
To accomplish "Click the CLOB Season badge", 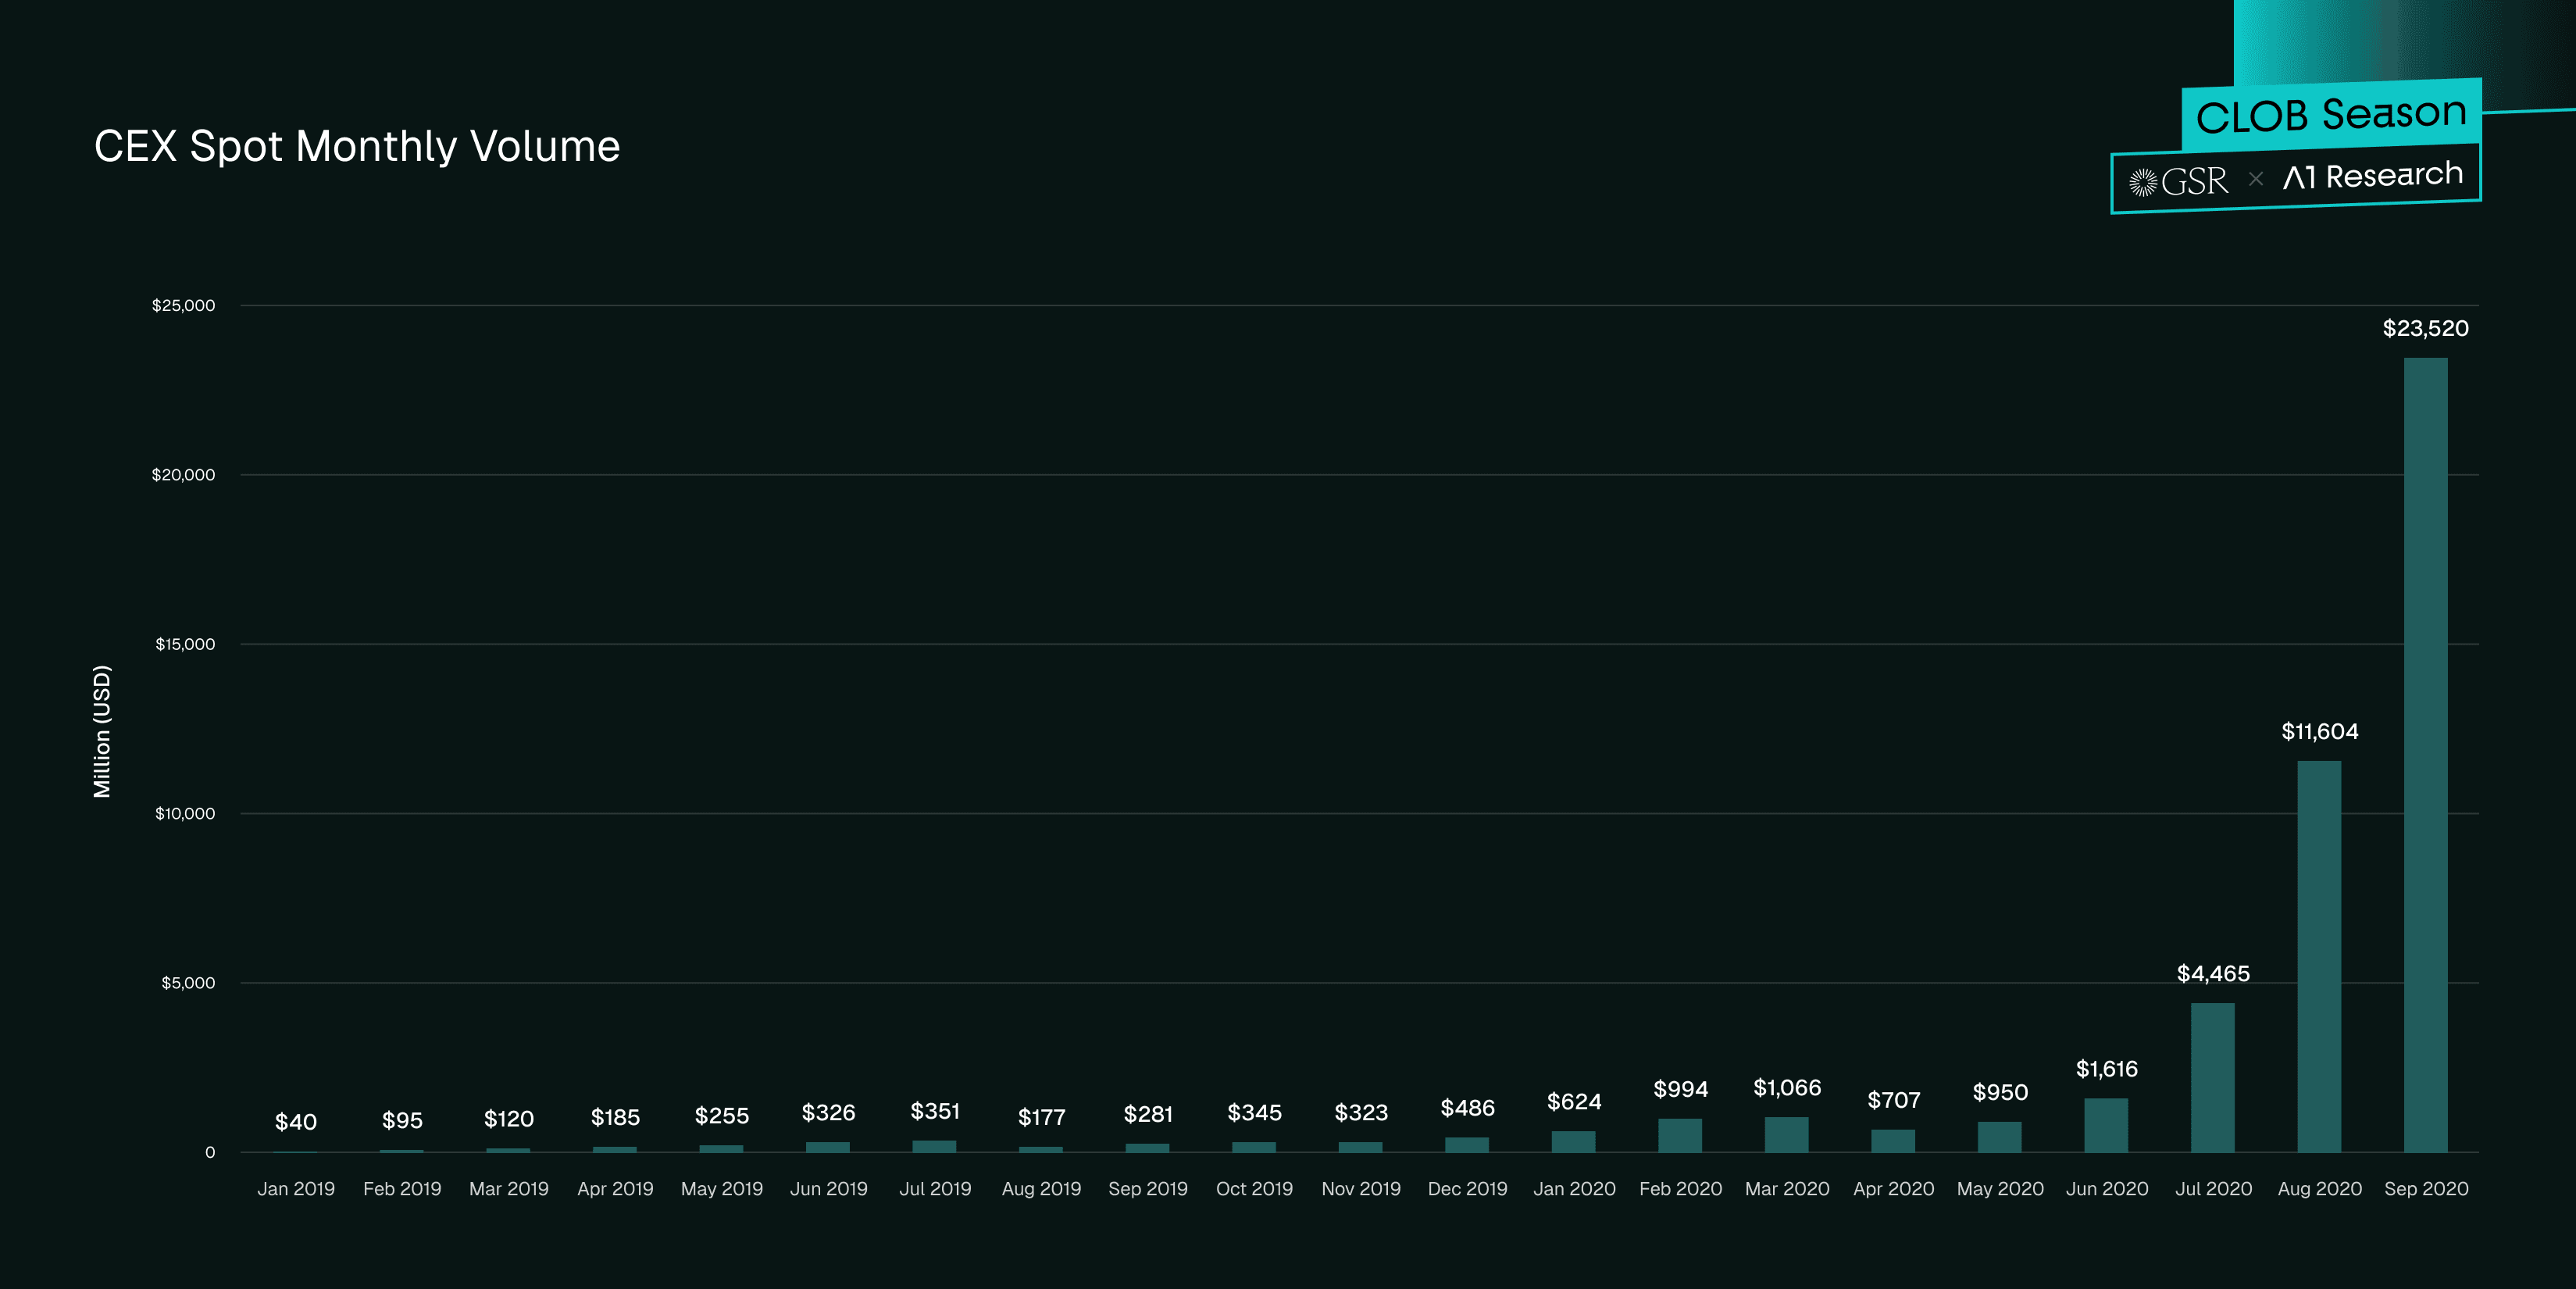I will coord(2331,114).
